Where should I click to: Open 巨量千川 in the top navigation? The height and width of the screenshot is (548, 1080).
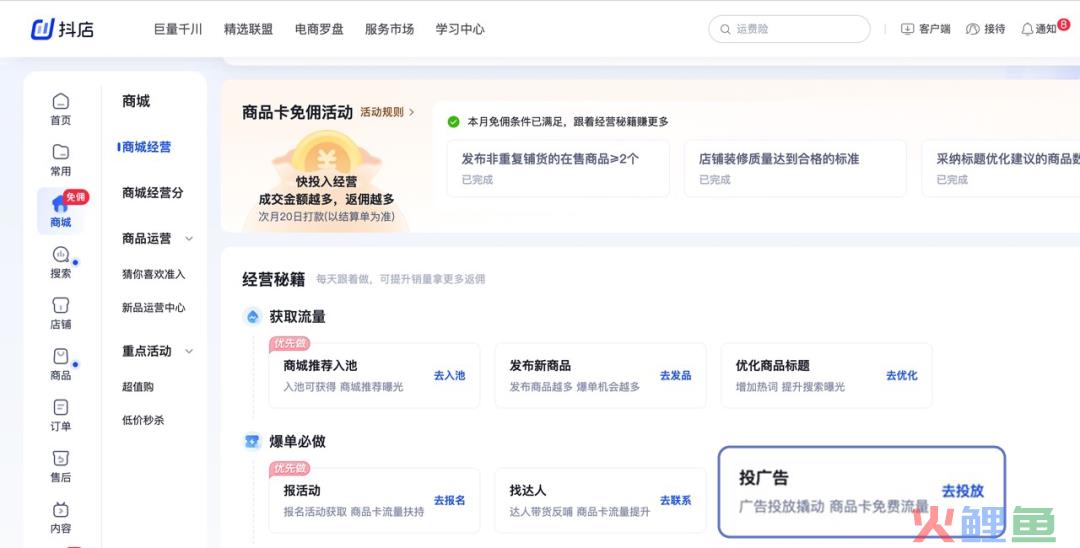(178, 29)
